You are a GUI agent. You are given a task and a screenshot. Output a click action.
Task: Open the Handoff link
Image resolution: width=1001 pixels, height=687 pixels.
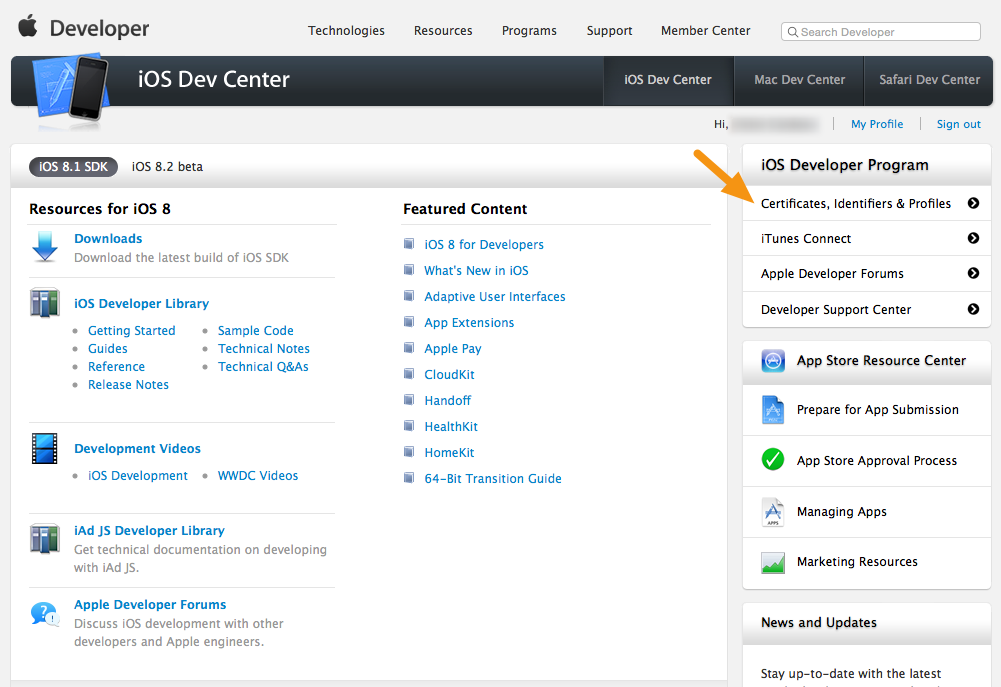[448, 400]
